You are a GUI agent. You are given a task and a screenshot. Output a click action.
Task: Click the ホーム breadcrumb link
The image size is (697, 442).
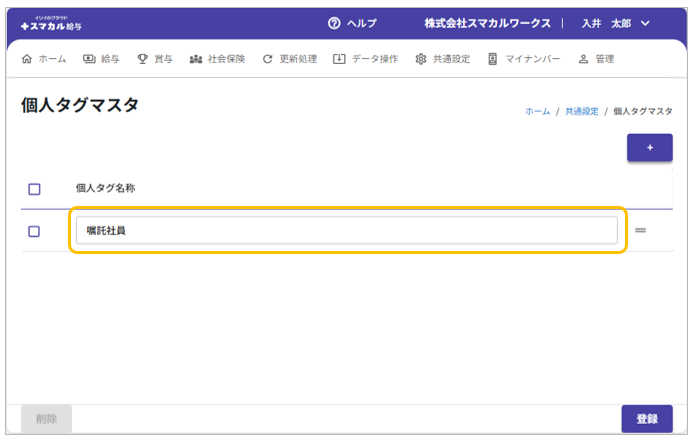coord(537,111)
